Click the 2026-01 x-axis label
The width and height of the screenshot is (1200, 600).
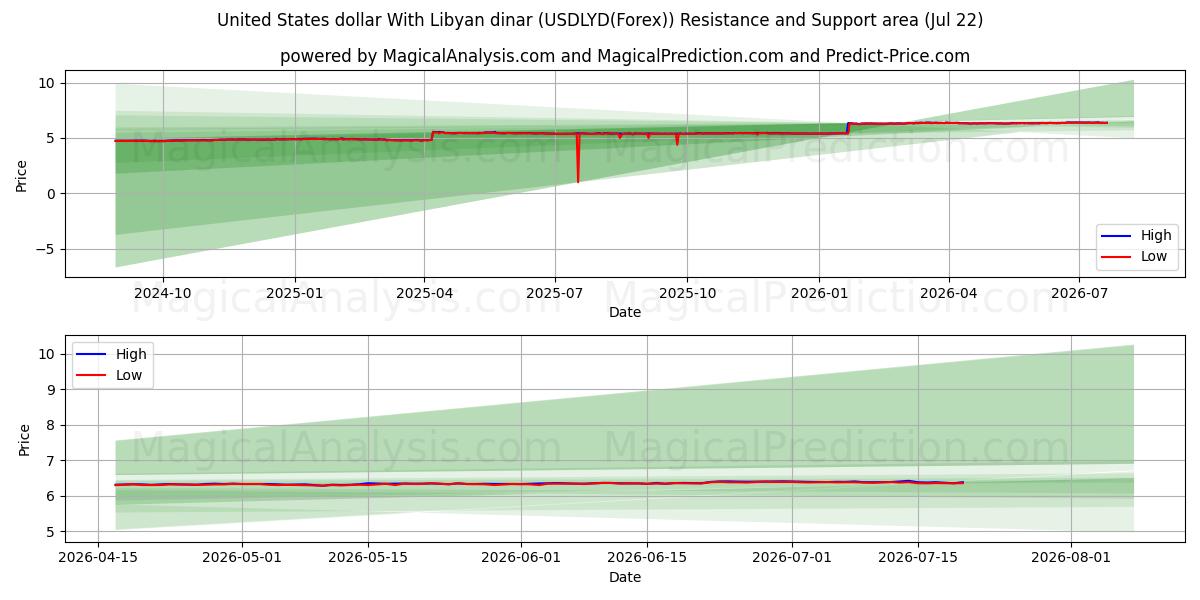(x=819, y=292)
